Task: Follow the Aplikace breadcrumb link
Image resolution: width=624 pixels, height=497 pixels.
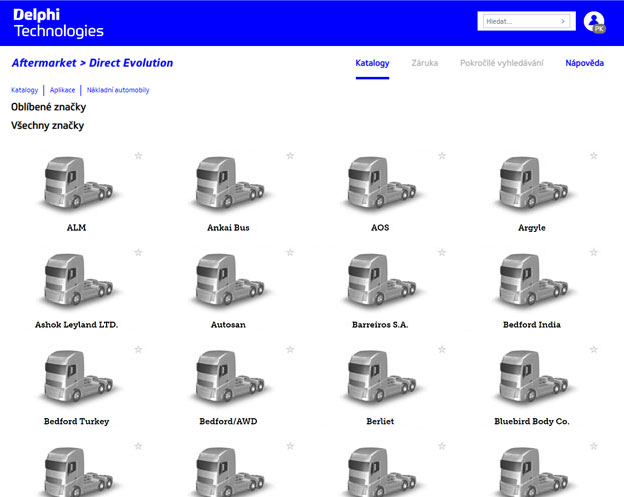Action: pyautogui.click(x=62, y=90)
